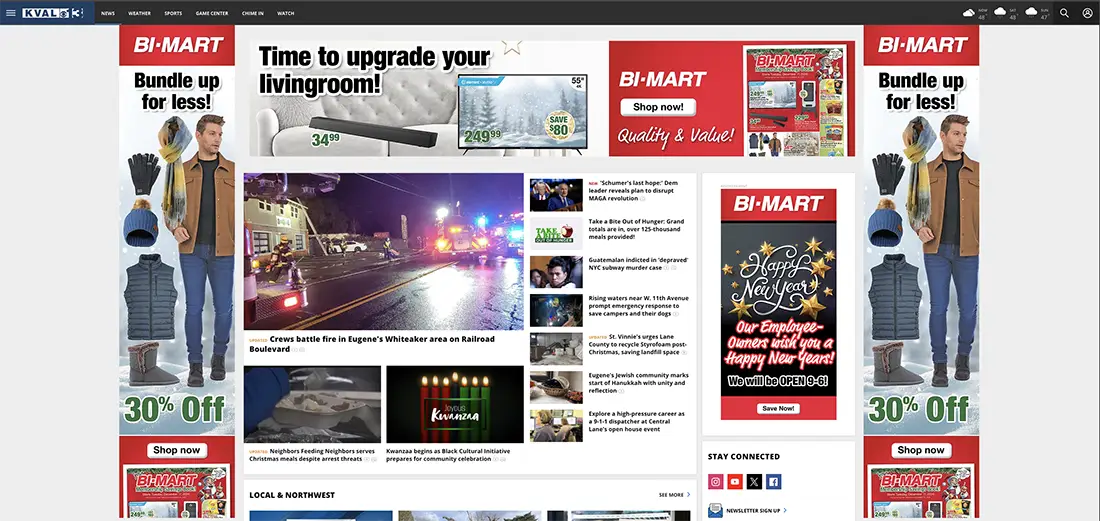Image resolution: width=1100 pixels, height=521 pixels.
Task: Click the KVAL 13 station logo
Action: (53, 13)
